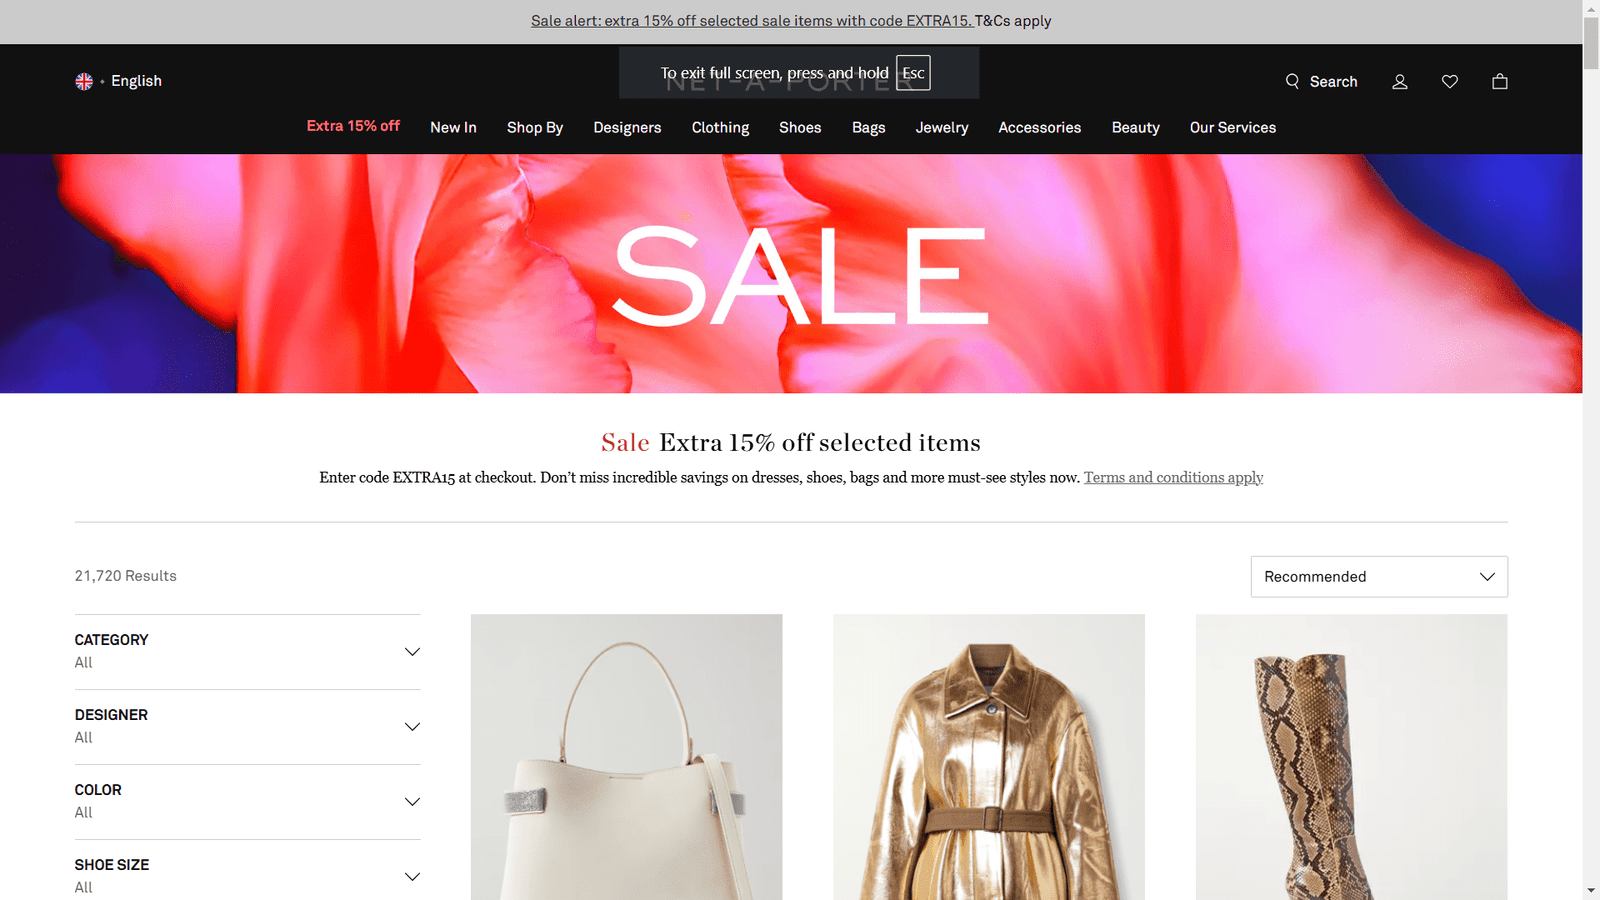
Task: Open the Clothing menu
Action: tap(720, 128)
